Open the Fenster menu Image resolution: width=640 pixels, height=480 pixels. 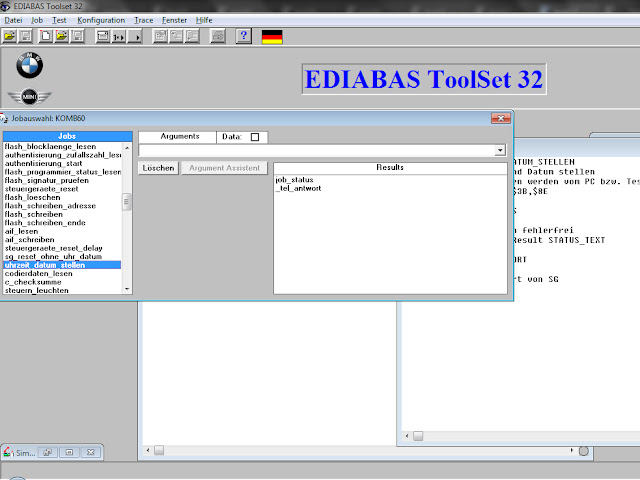point(174,20)
